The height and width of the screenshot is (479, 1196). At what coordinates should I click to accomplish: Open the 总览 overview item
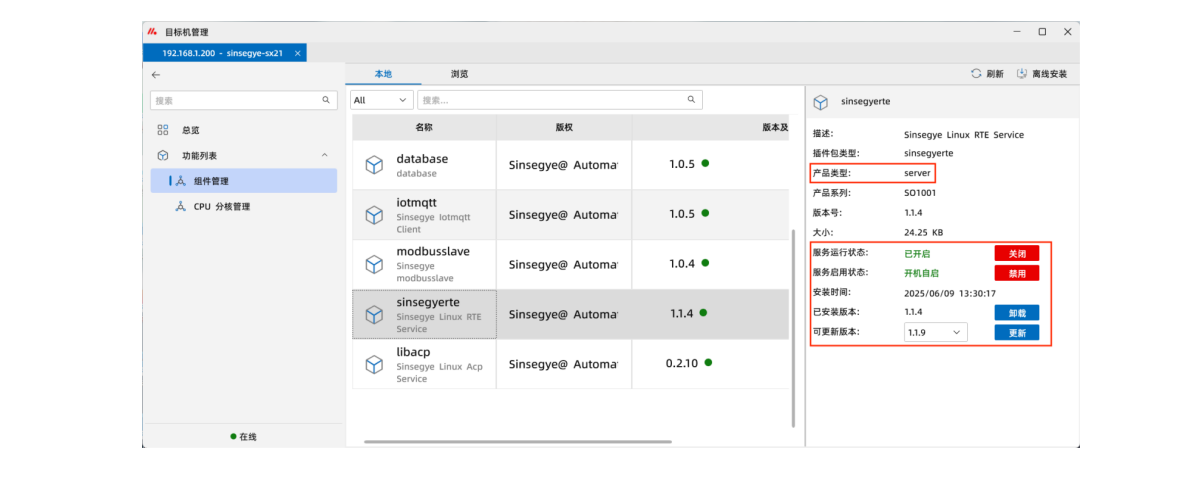pos(190,130)
